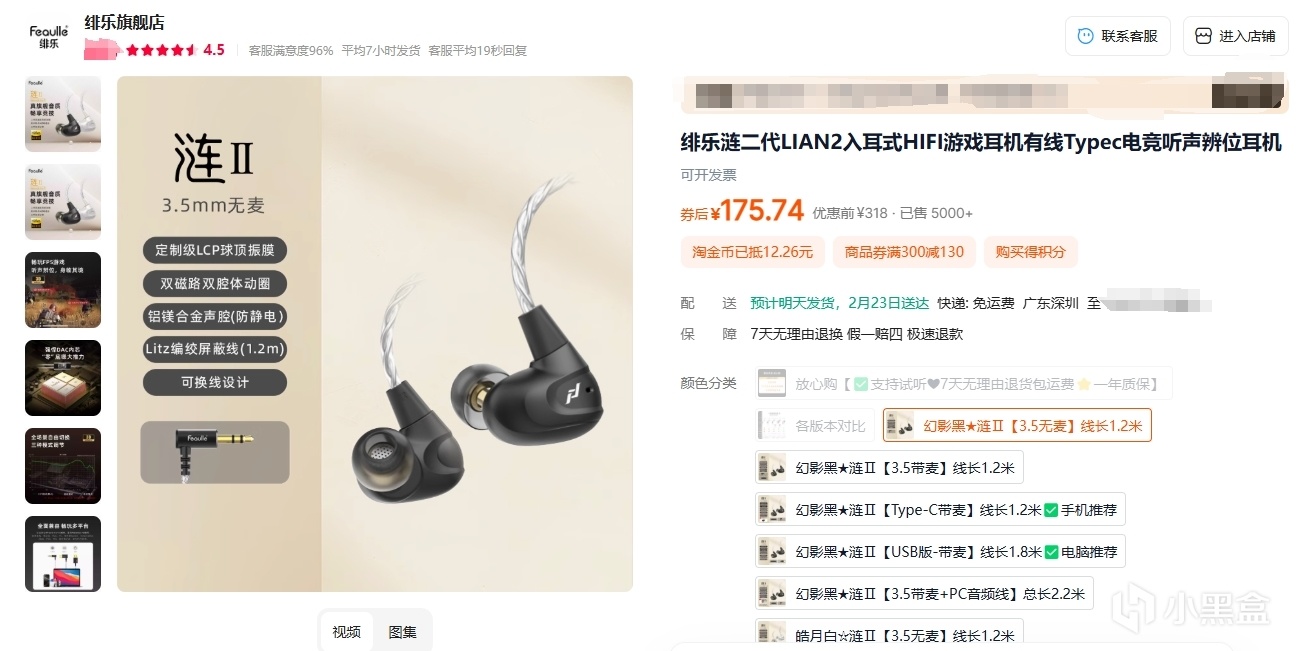Open 绯乐旗舰店 store name link
The height and width of the screenshot is (651, 1308).
pos(125,22)
